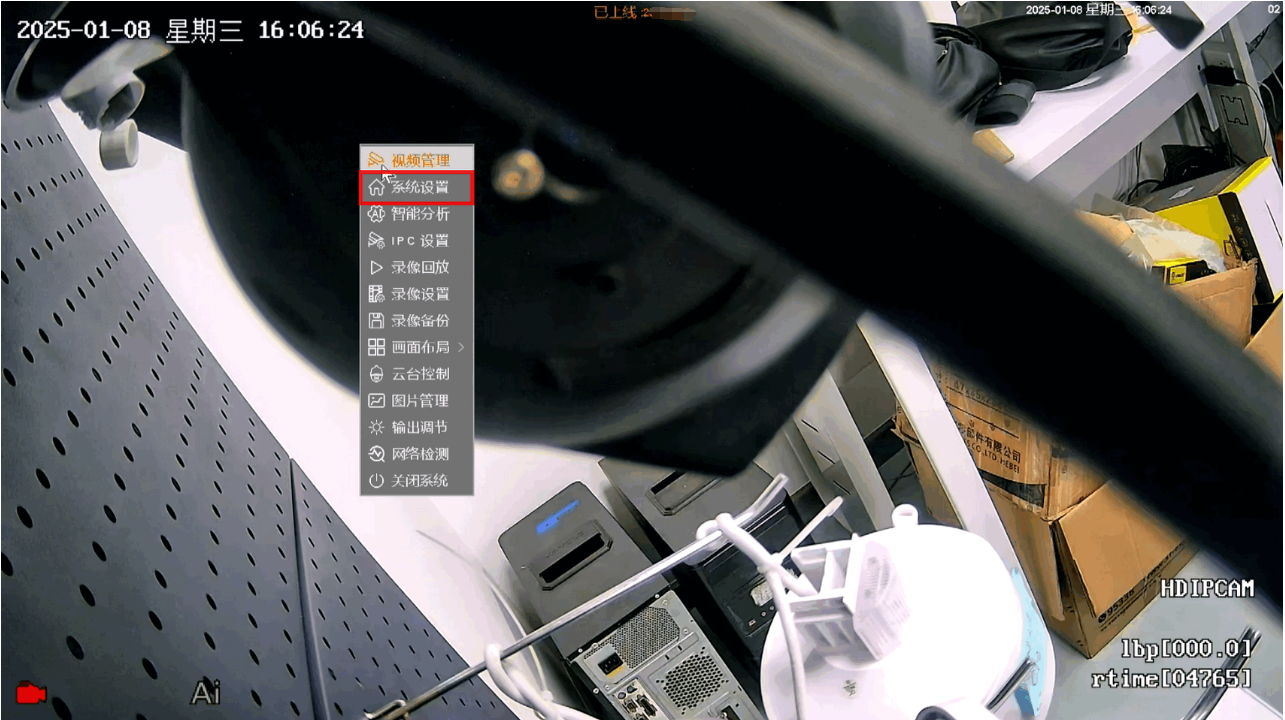Image resolution: width=1285 pixels, height=720 pixels.
Task: Click the 录像备份 floppy disk icon
Action: 376,321
